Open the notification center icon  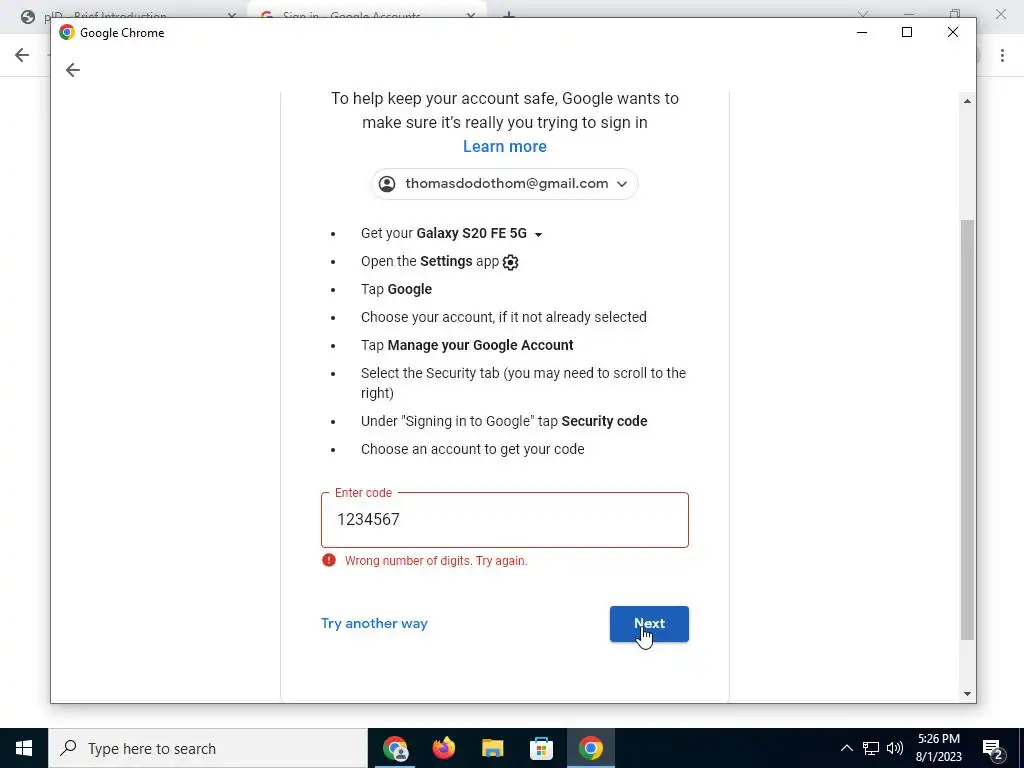tap(993, 749)
